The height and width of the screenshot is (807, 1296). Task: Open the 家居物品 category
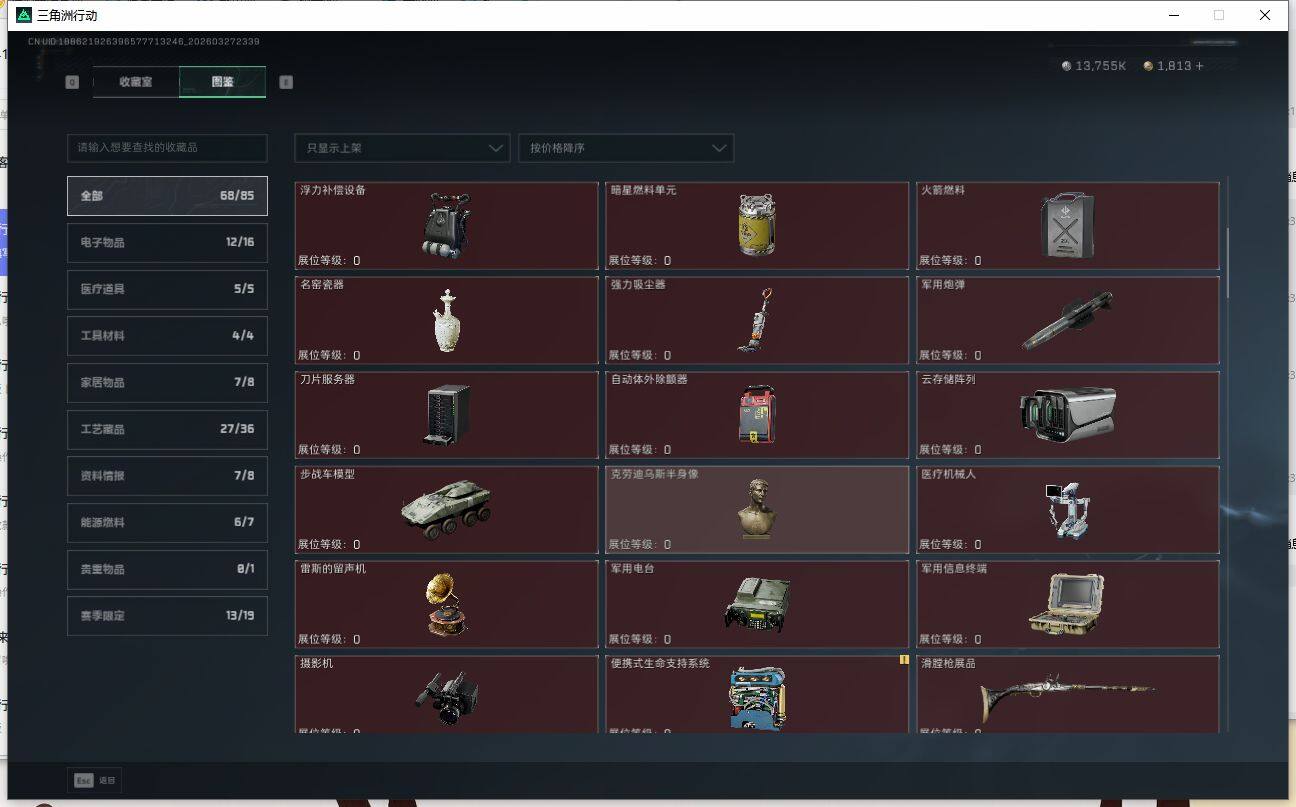(167, 382)
